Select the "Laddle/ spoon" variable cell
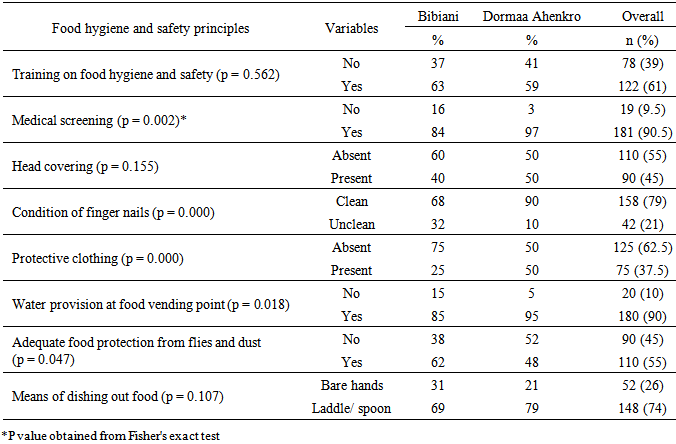Viewport: 676px width, 444px height. 352,406
